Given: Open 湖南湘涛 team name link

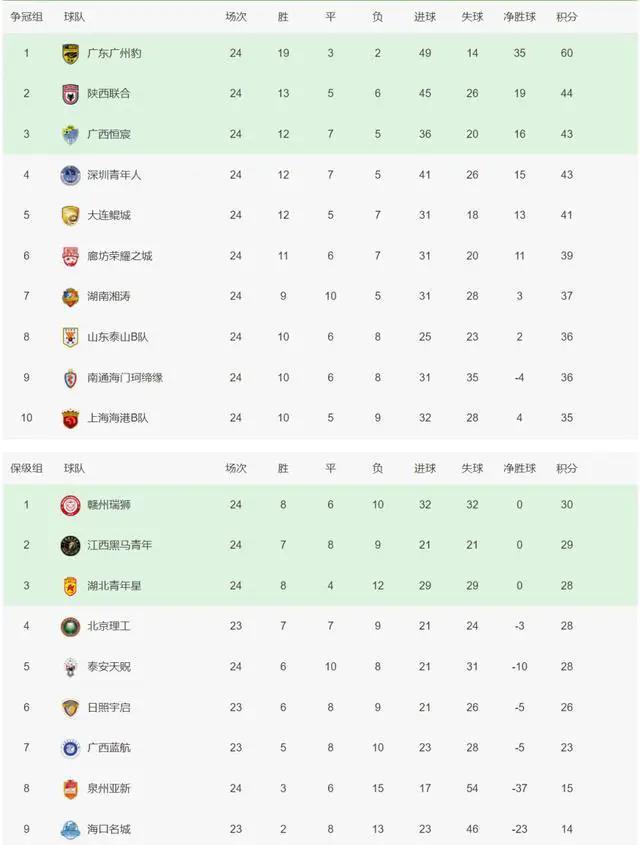Looking at the screenshot, I should pos(109,296).
